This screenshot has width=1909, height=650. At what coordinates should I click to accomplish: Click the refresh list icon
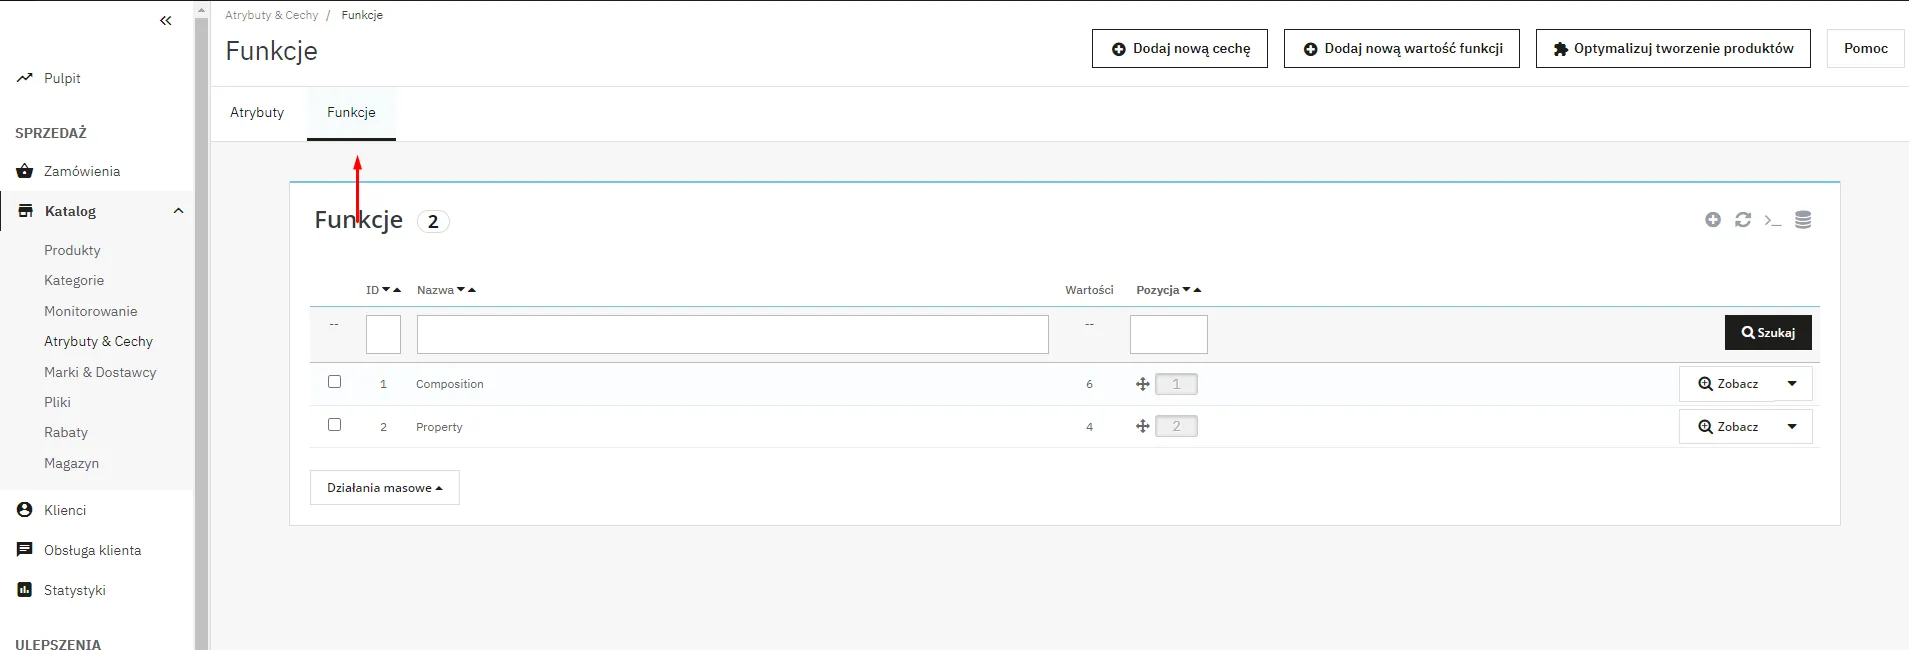(x=1743, y=220)
